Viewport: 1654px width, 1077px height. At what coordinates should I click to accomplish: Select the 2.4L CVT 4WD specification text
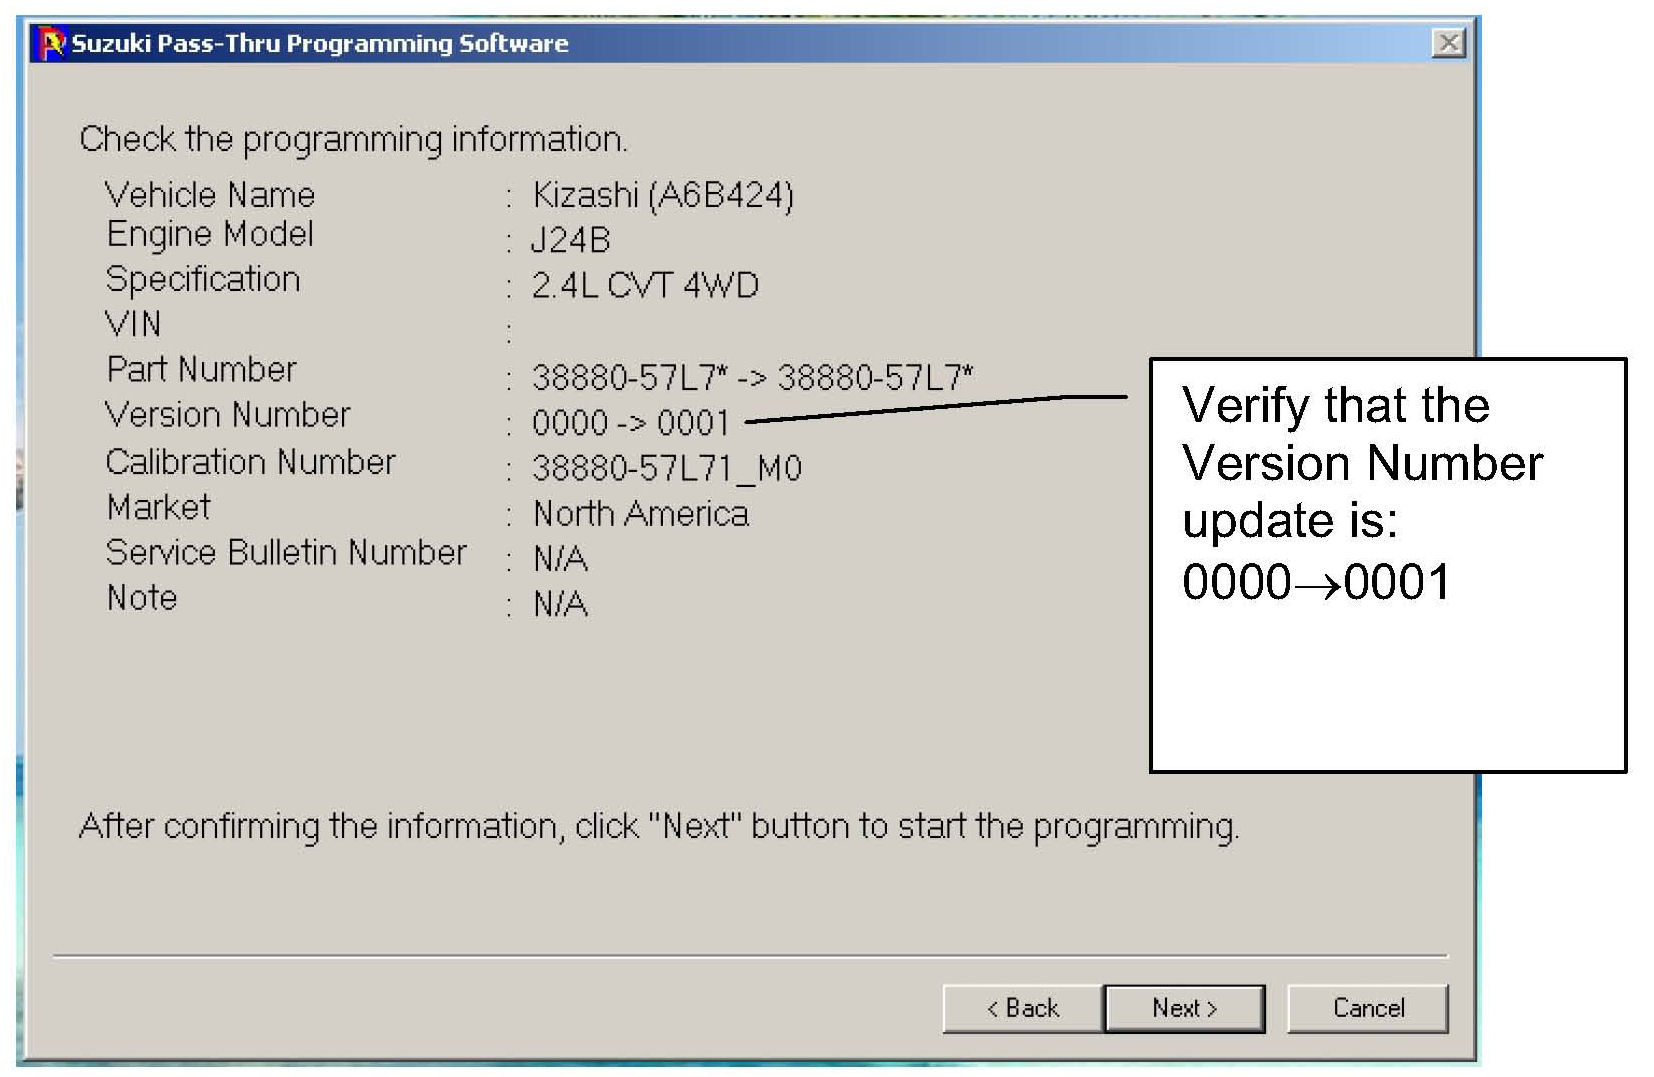click(x=645, y=286)
